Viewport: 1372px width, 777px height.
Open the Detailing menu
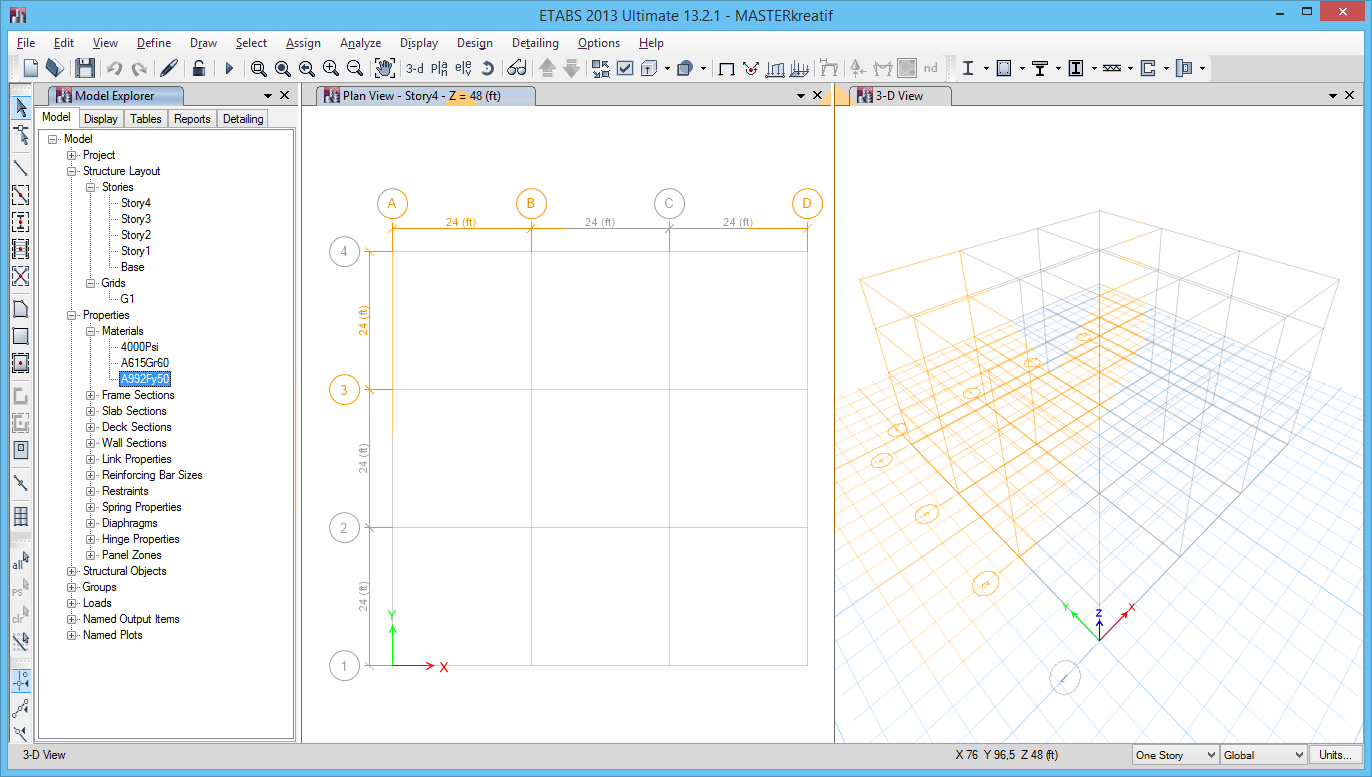tap(535, 43)
